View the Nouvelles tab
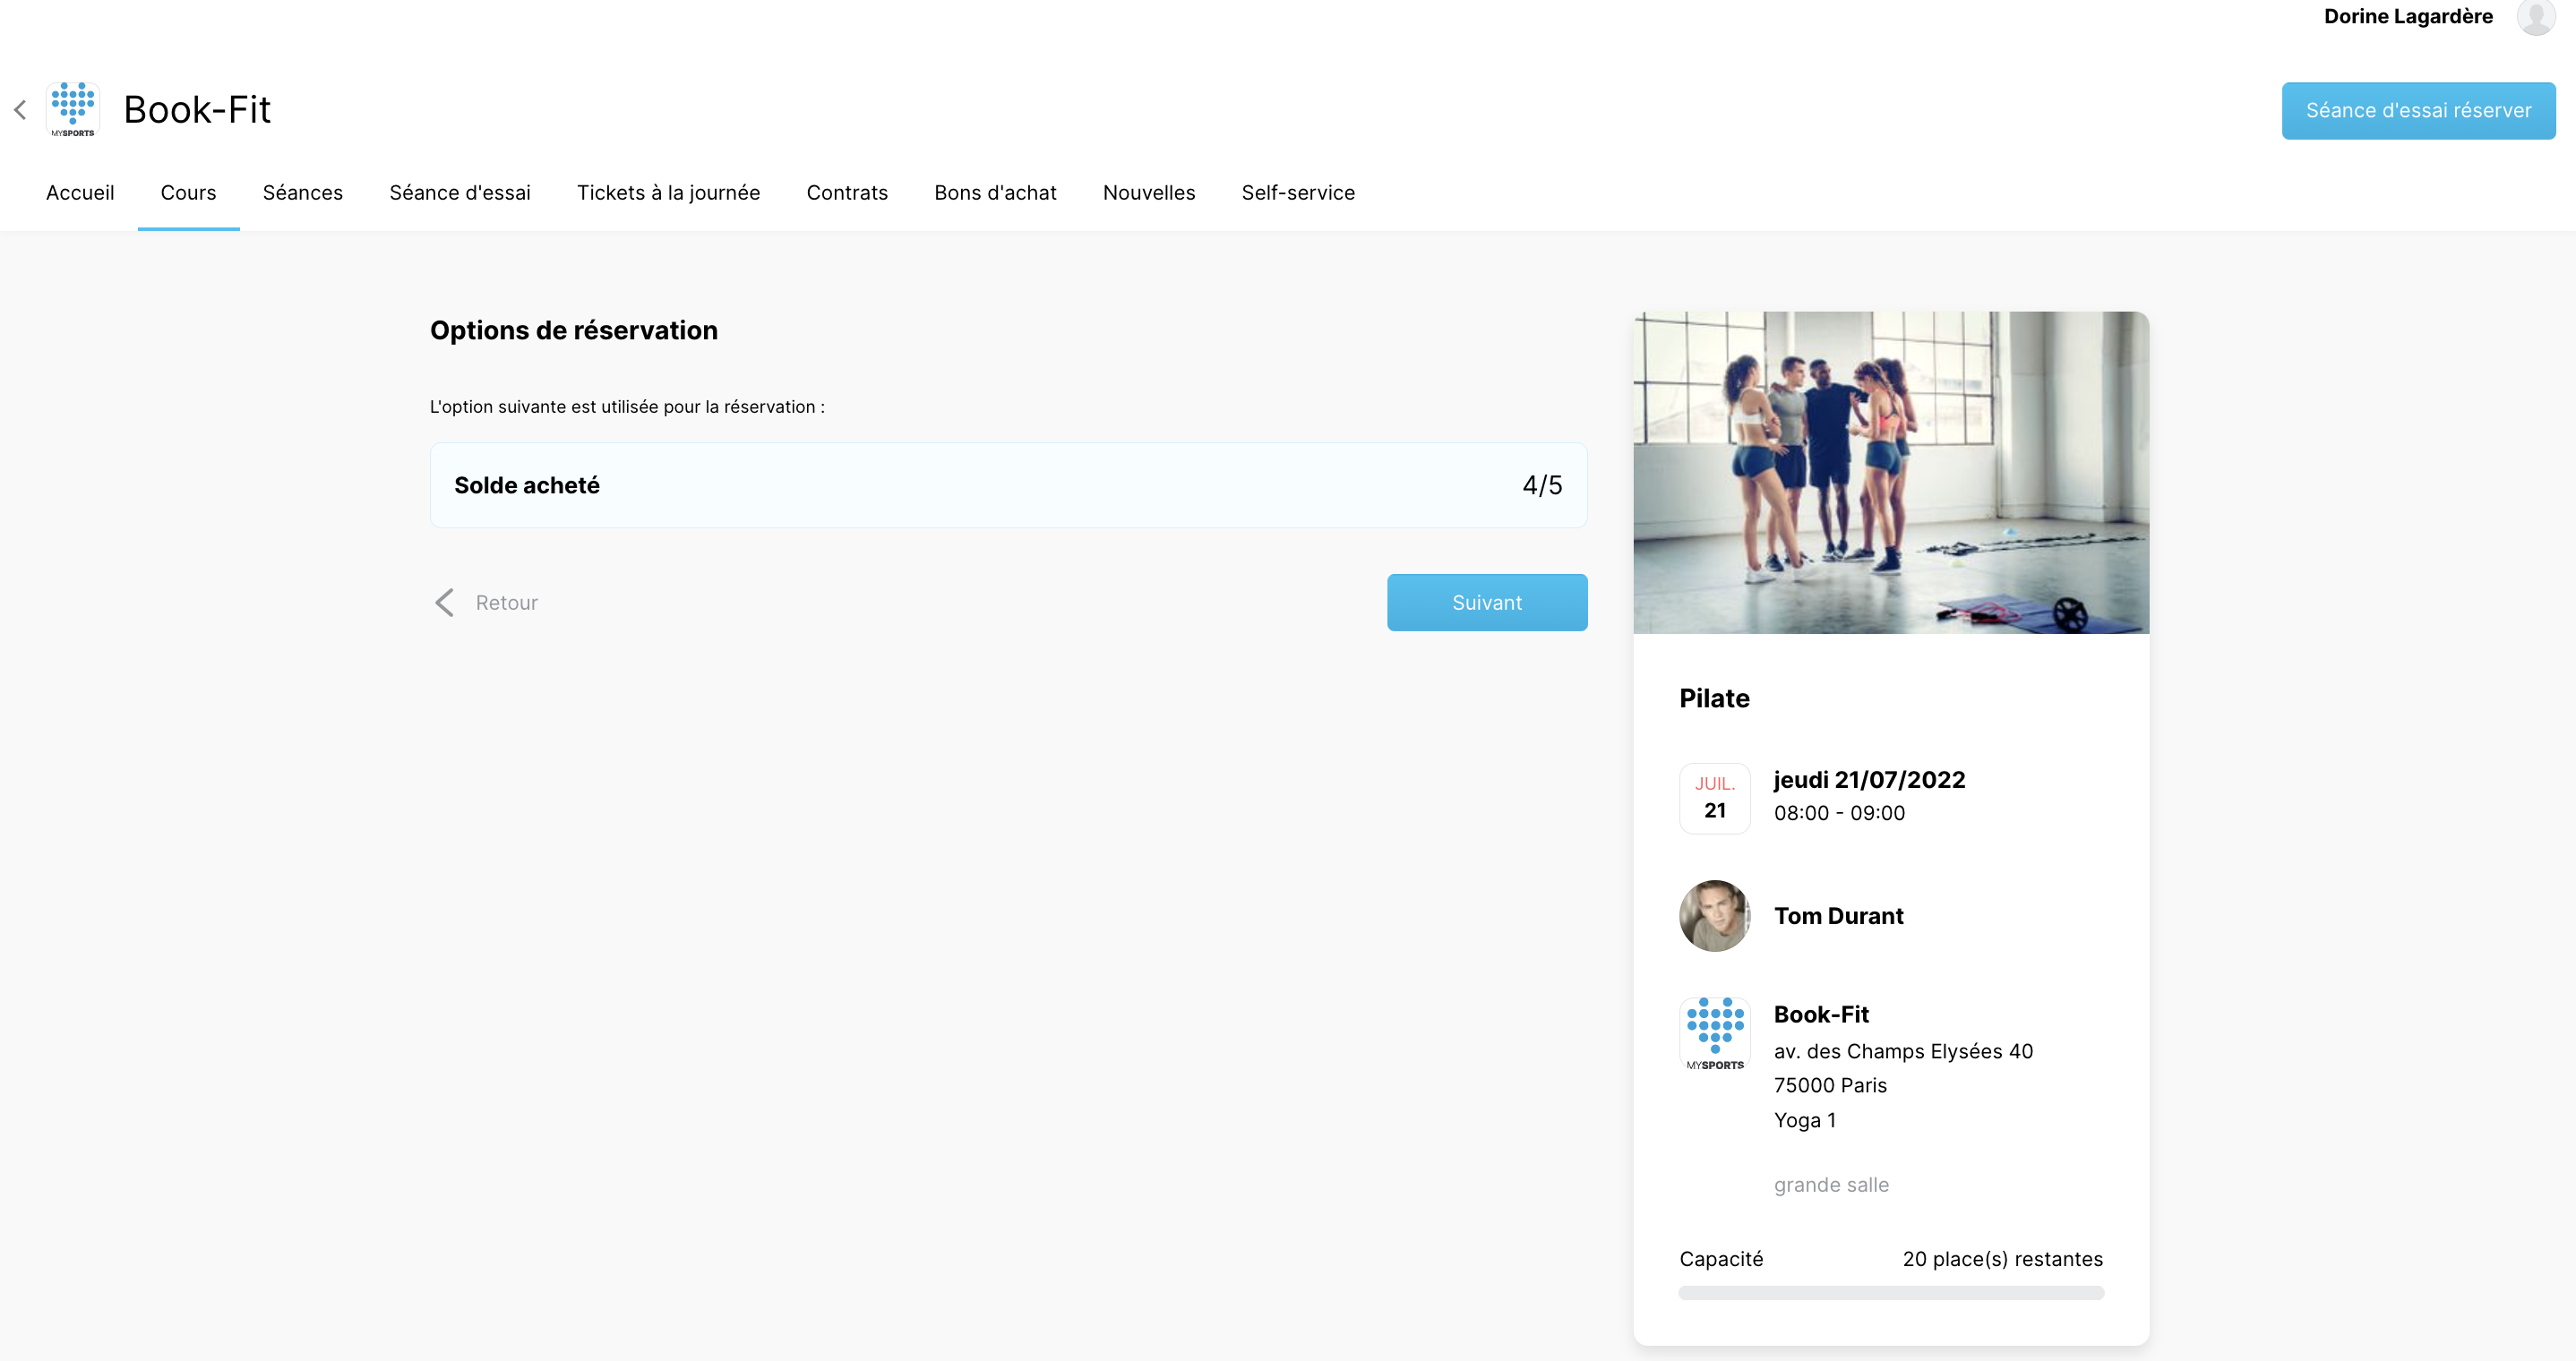 click(x=1149, y=193)
